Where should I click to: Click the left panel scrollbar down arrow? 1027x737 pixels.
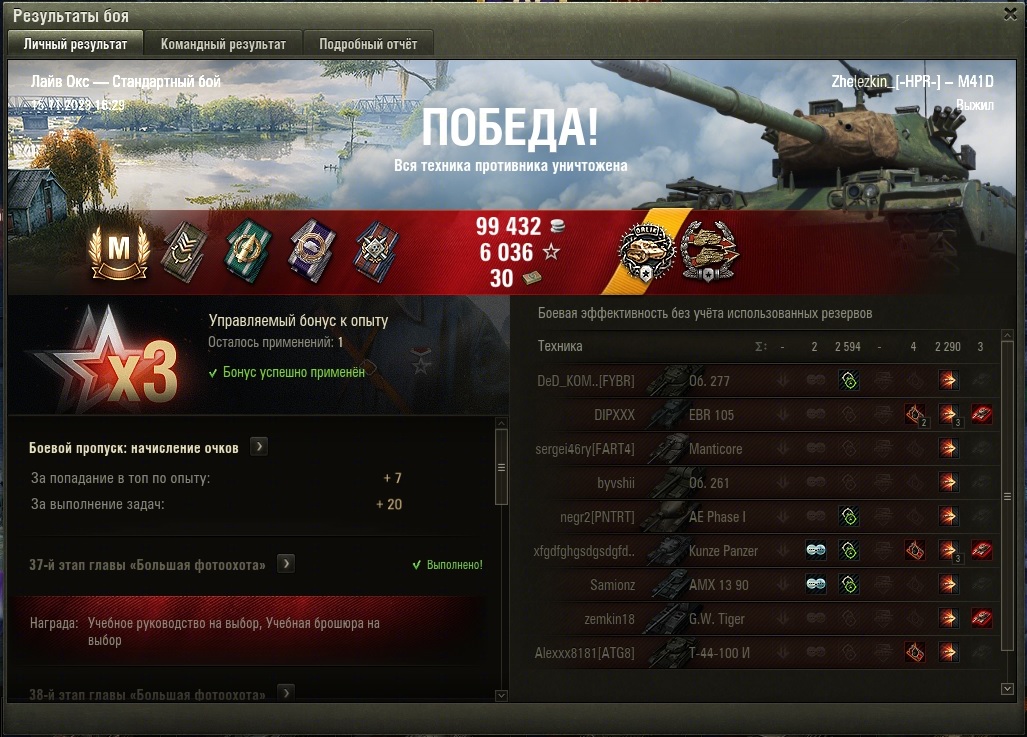pos(501,696)
